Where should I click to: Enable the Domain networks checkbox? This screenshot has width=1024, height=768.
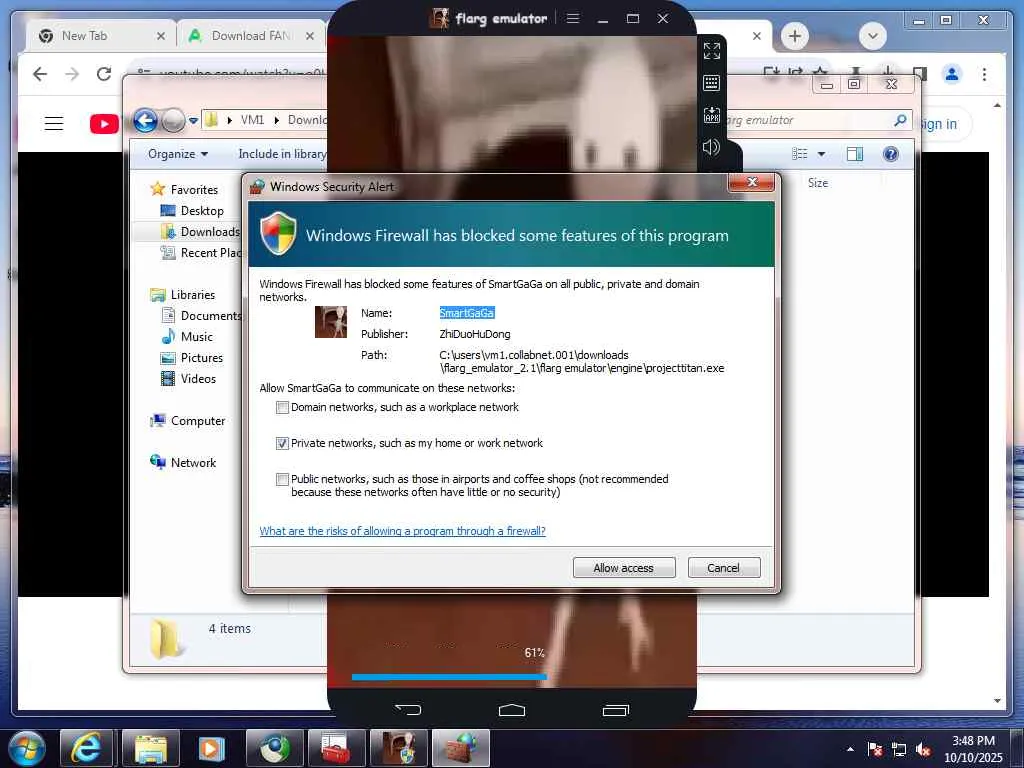(282, 408)
